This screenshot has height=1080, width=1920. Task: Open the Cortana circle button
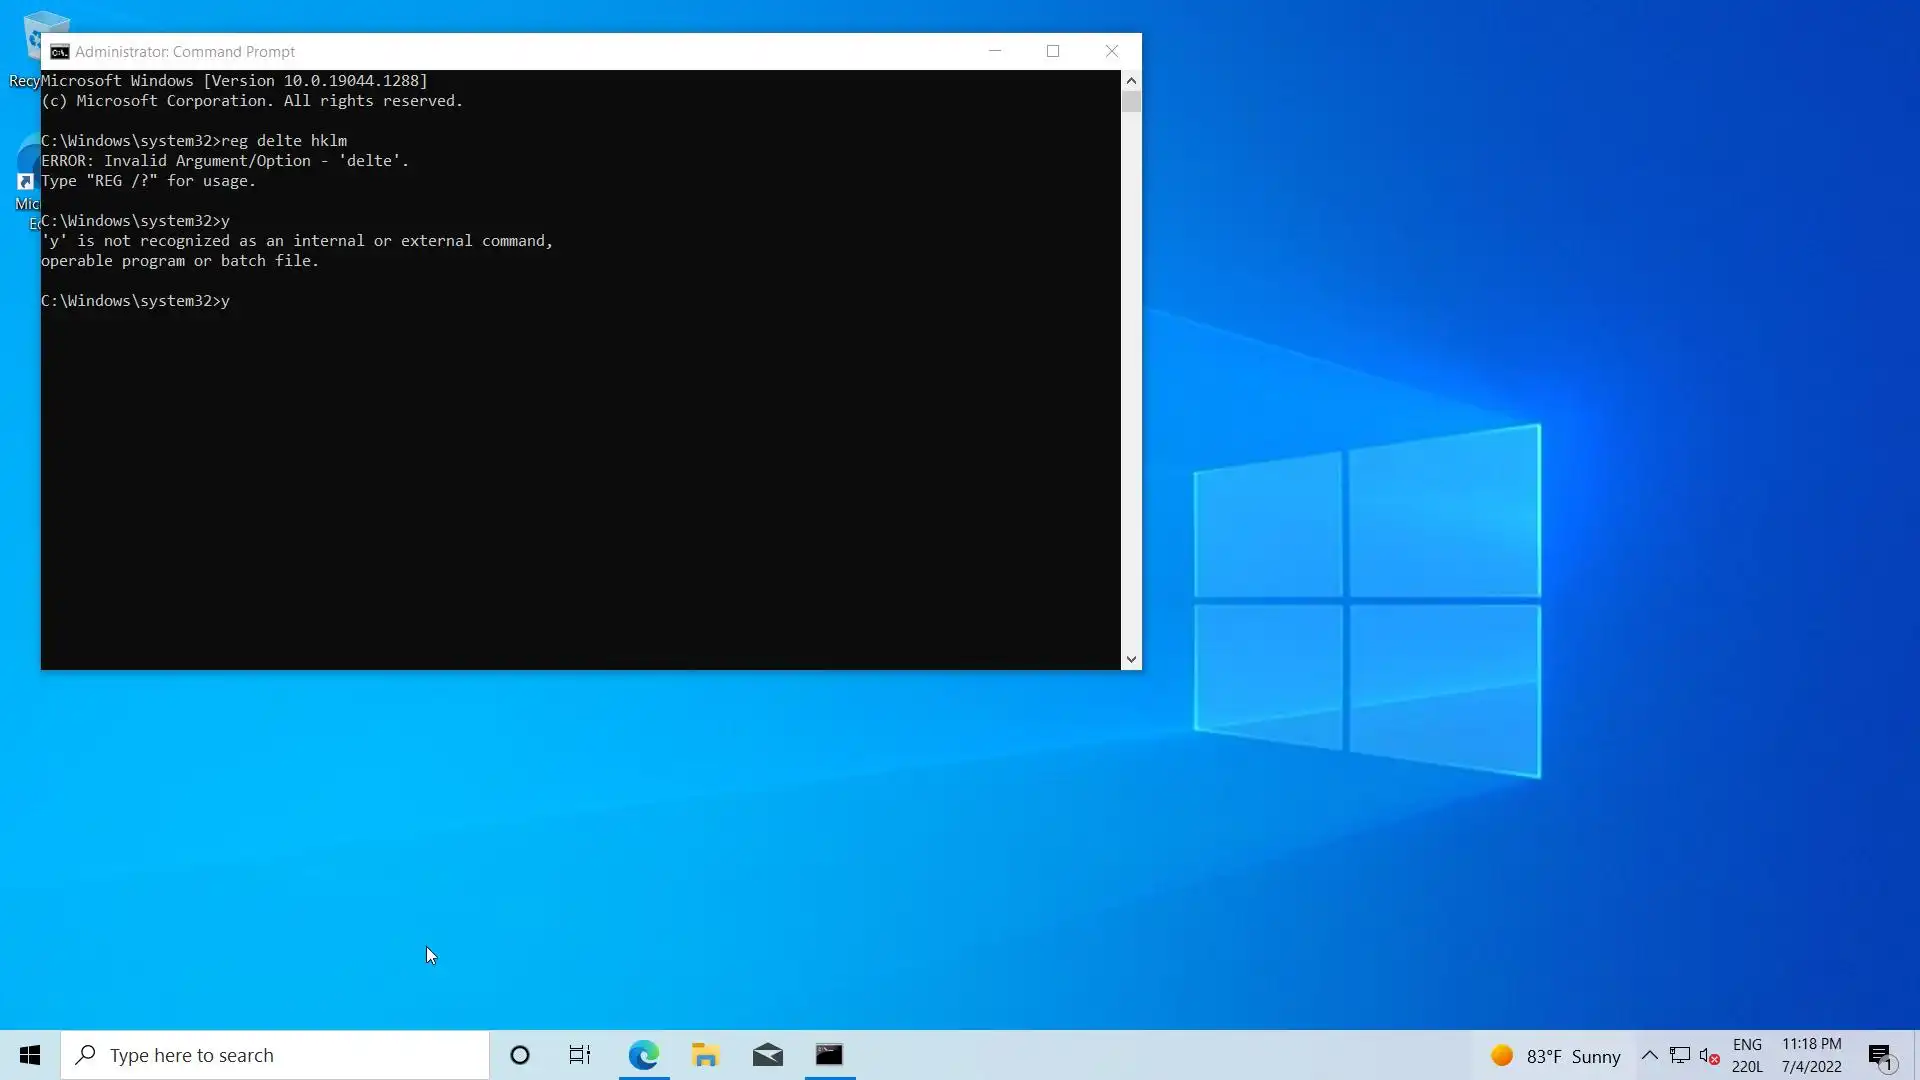click(520, 1055)
